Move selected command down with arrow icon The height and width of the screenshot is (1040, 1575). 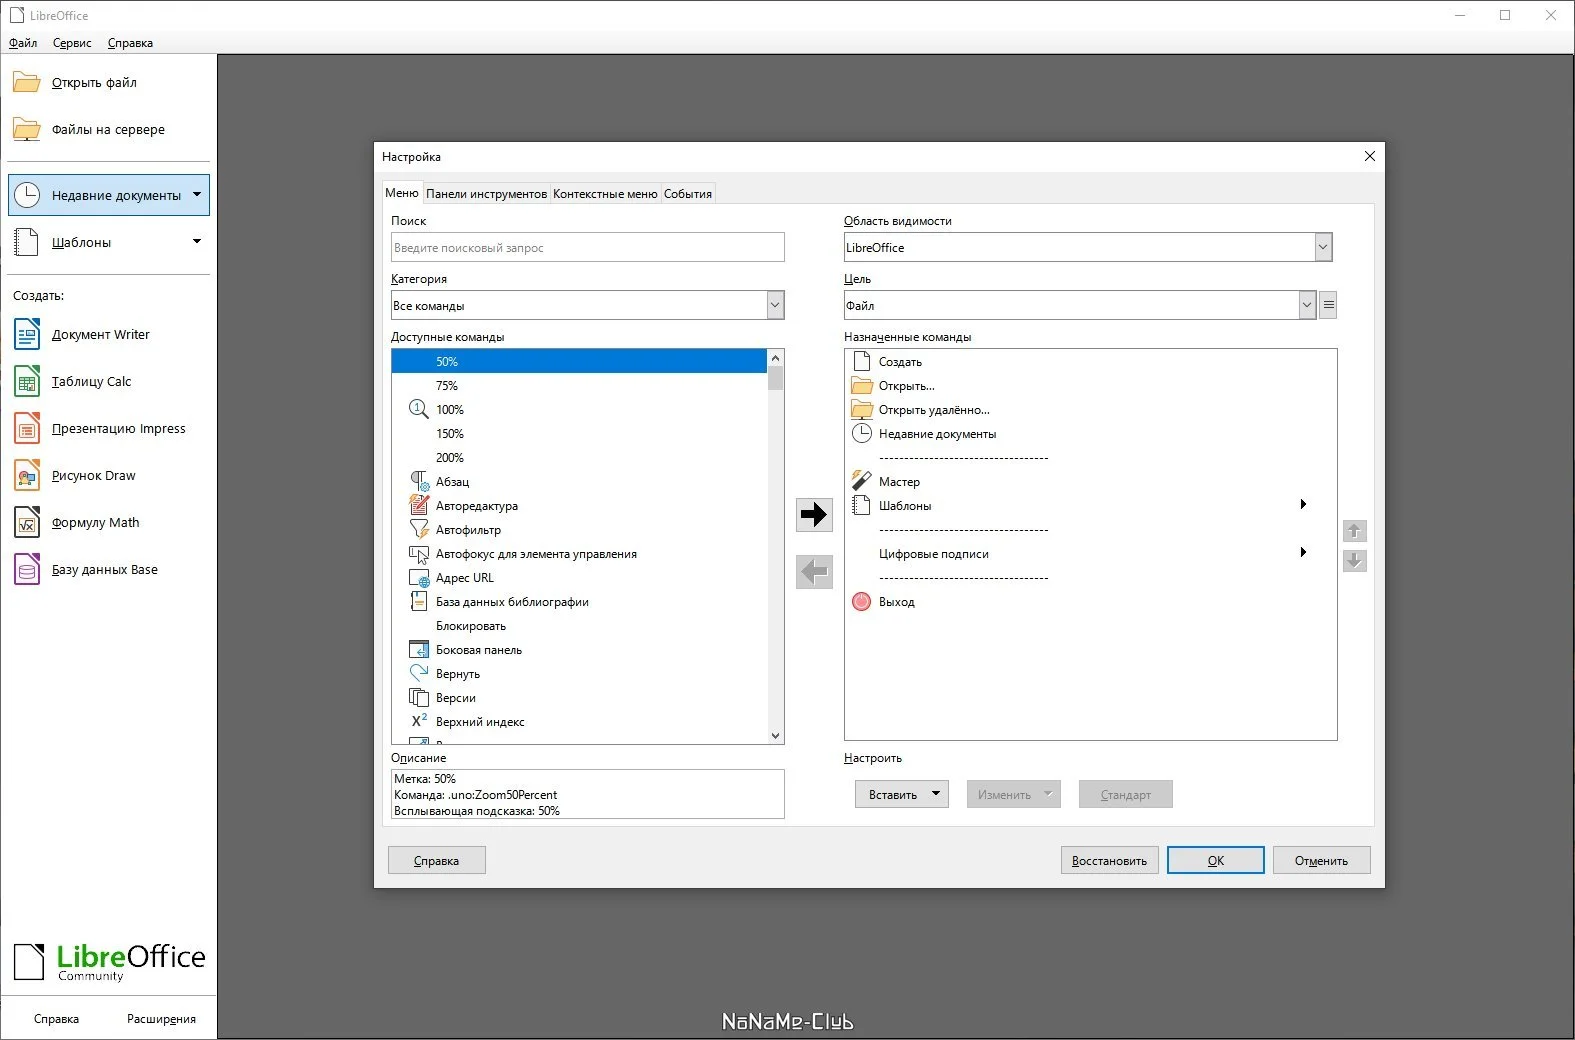click(1354, 561)
